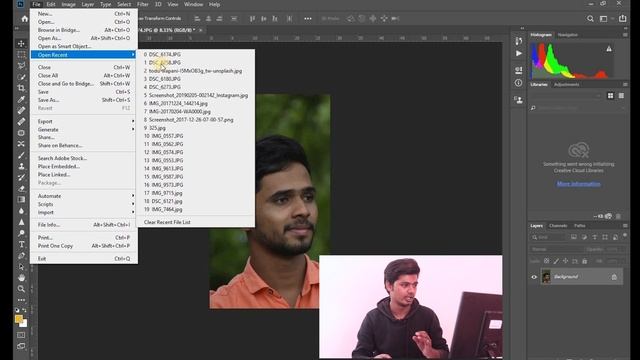640x360 pixels.
Task: Hide the Background layer with eye icon
Action: coord(534,277)
